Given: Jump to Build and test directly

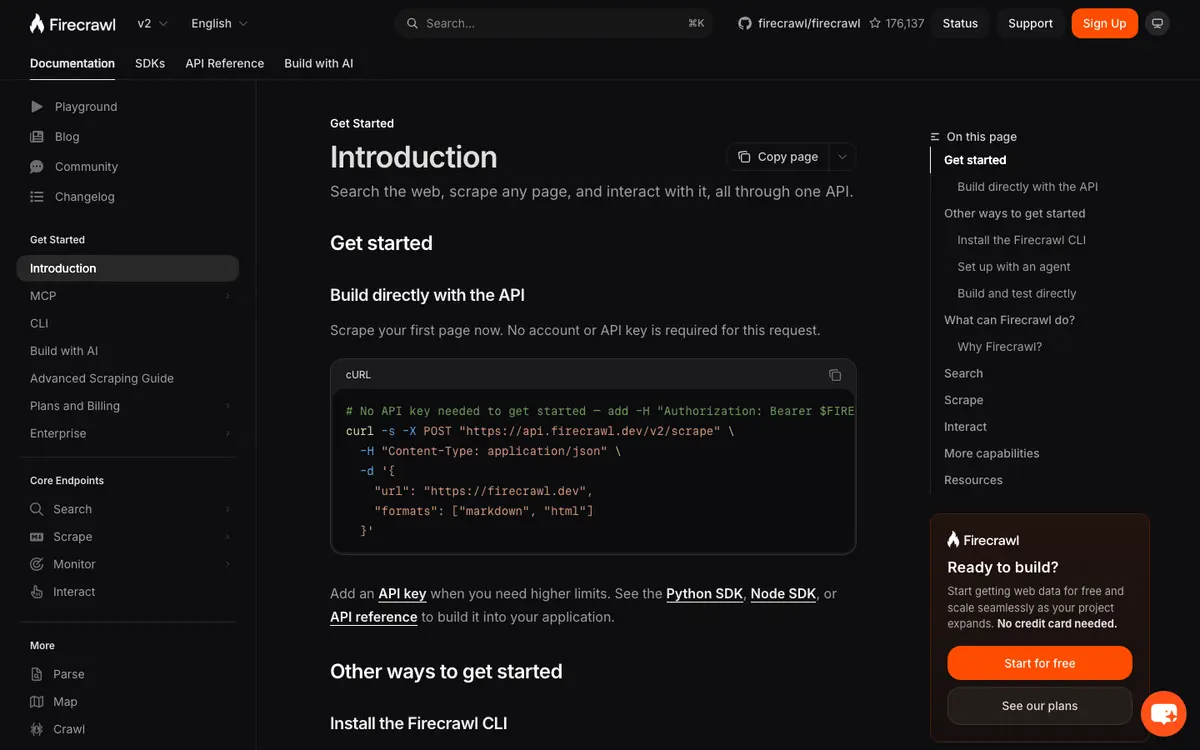Looking at the screenshot, I should click(1016, 293).
